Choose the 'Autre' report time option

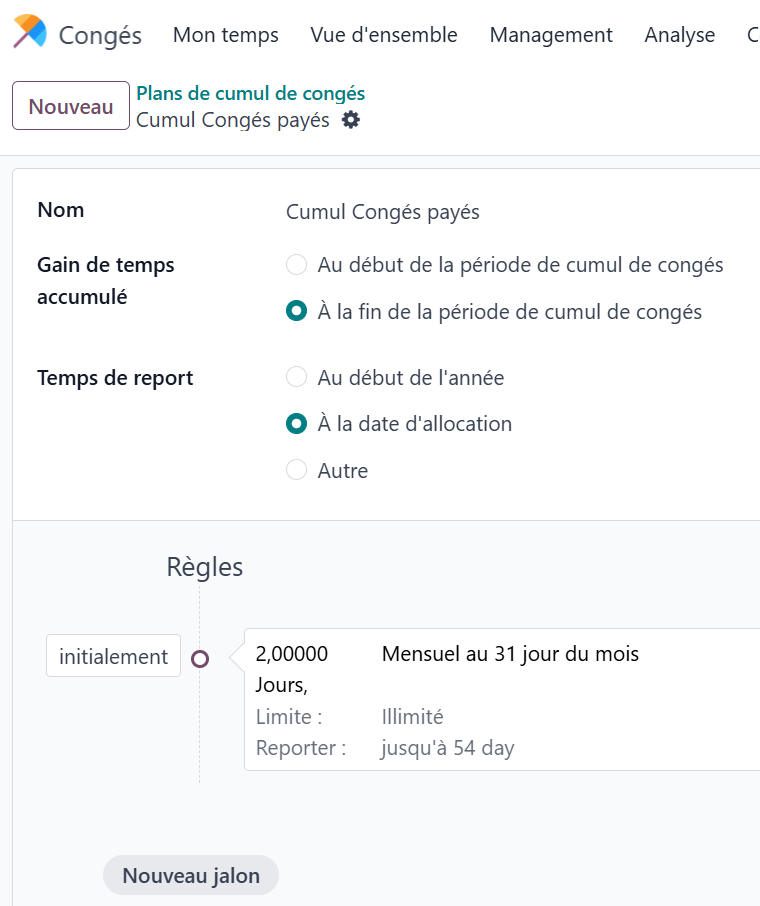pyautogui.click(x=296, y=470)
